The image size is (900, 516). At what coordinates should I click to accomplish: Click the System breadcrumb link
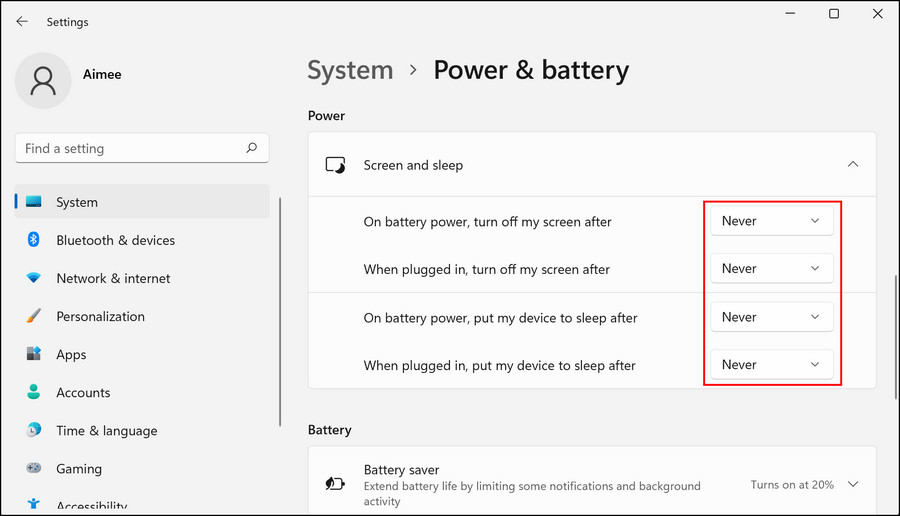pos(350,71)
